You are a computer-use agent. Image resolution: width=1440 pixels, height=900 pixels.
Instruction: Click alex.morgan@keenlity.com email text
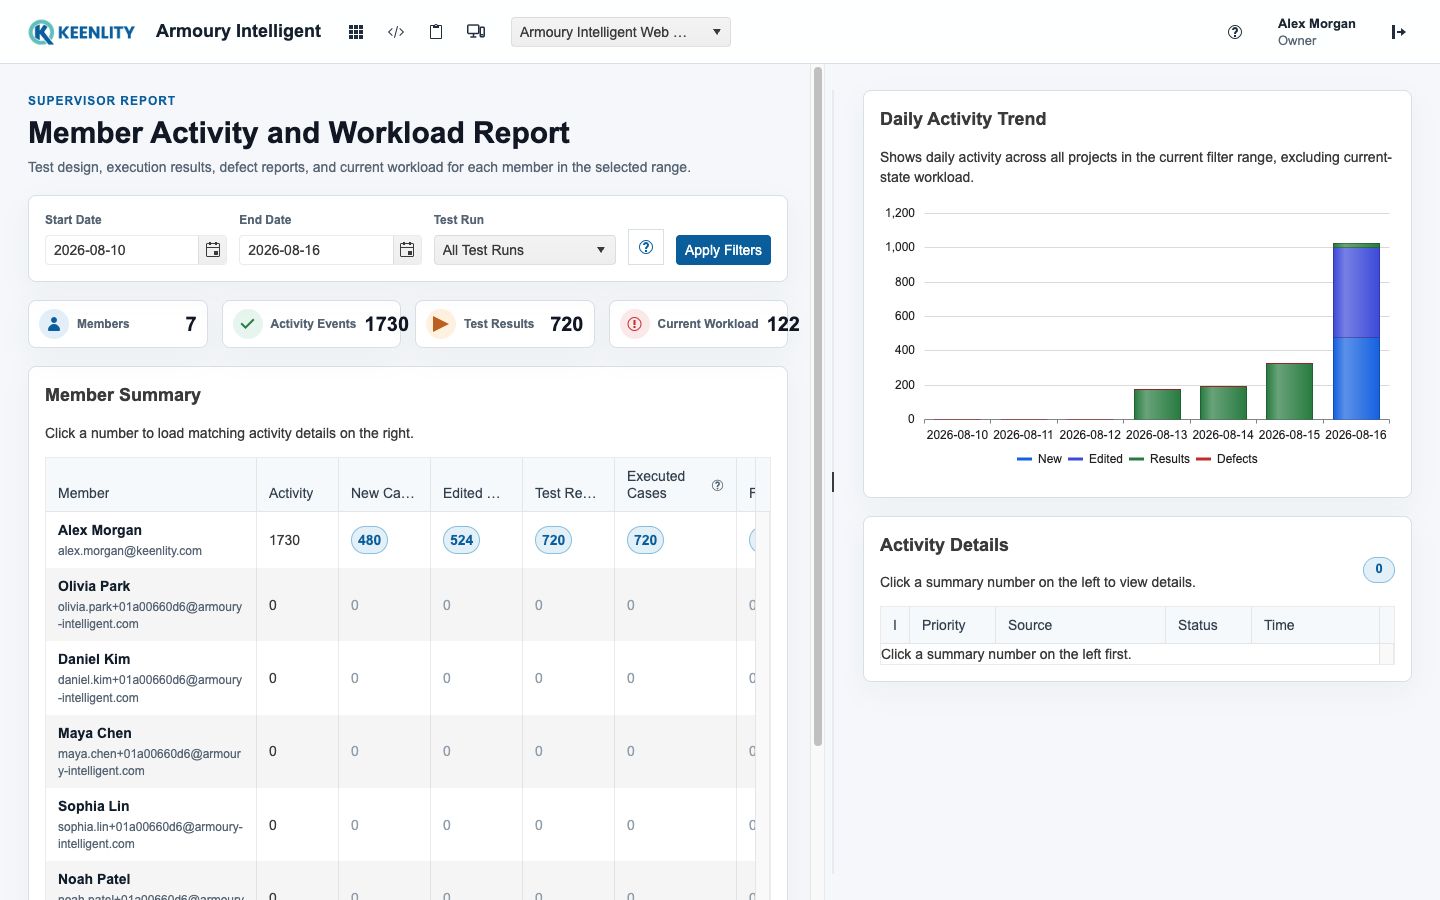tap(130, 551)
